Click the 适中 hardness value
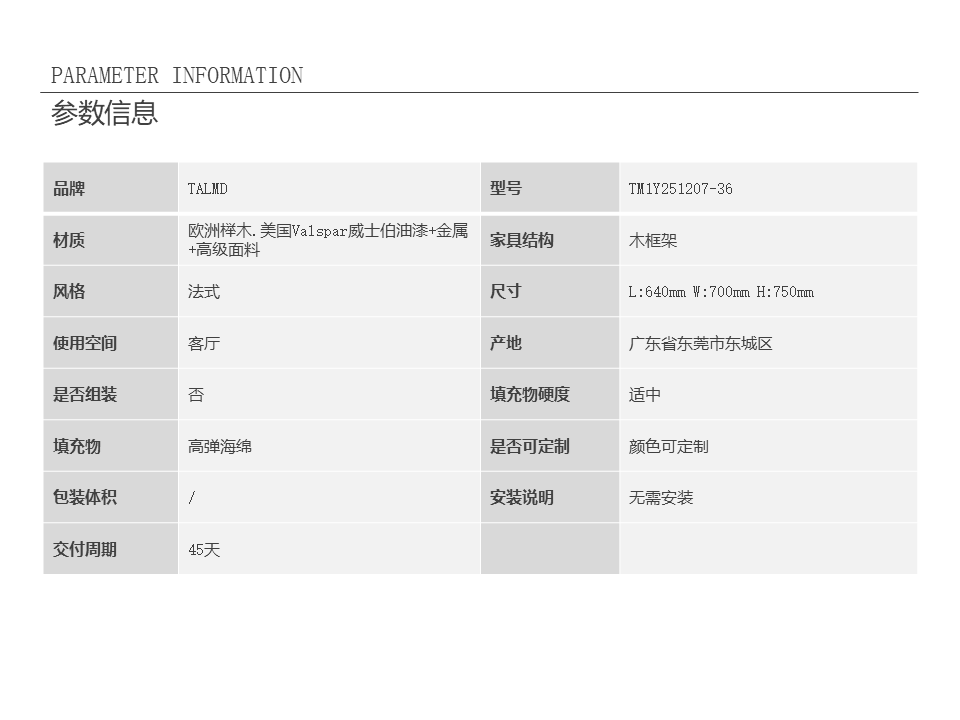 click(x=645, y=395)
